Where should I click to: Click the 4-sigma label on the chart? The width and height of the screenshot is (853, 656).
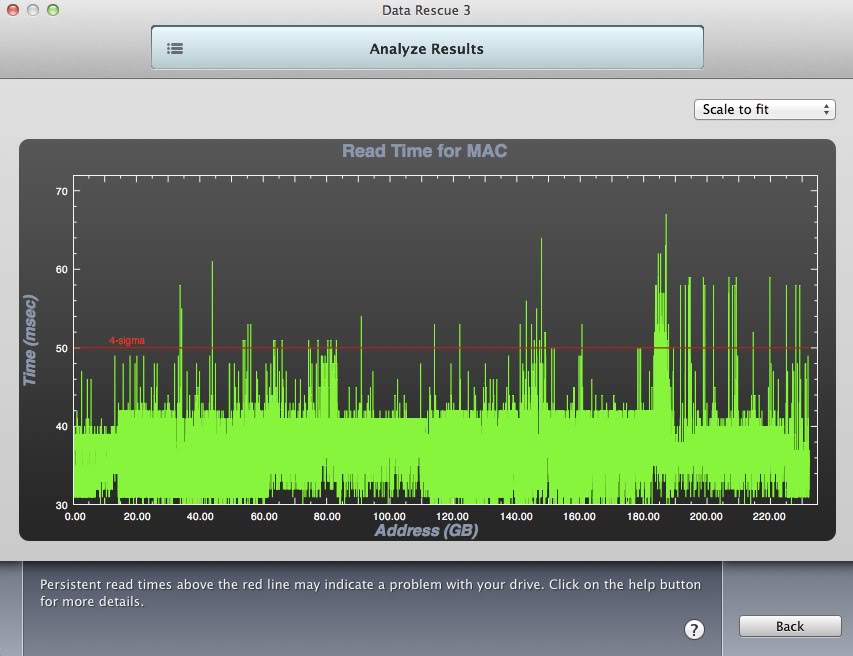[127, 341]
